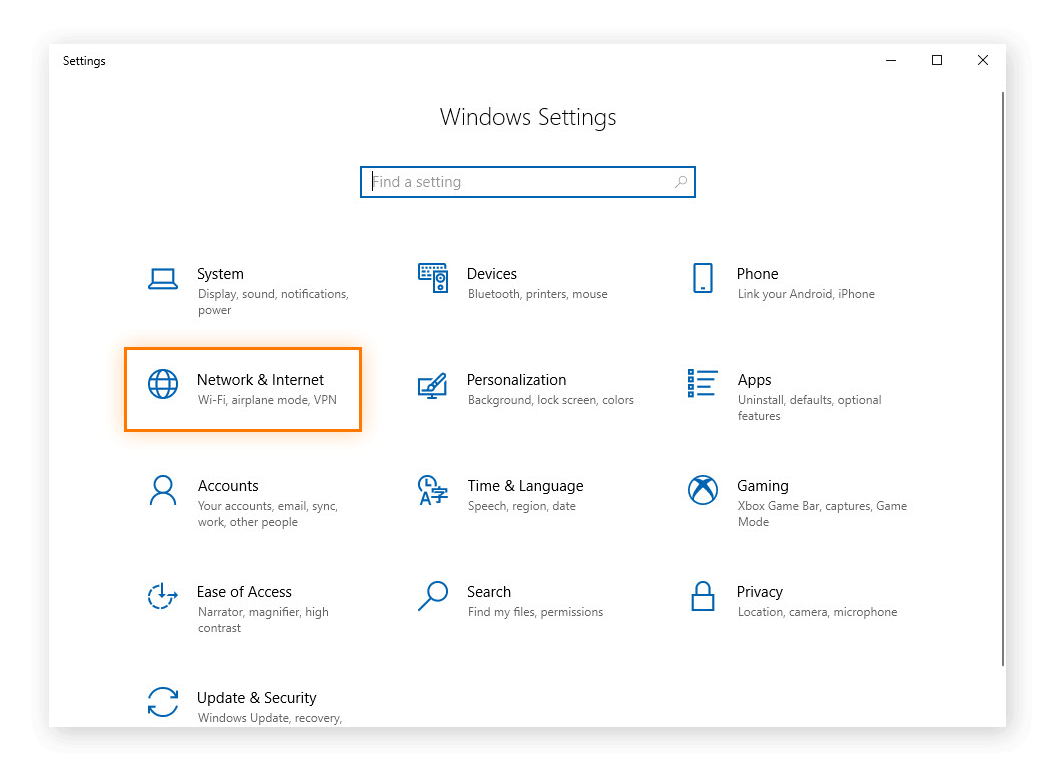Open the highlighted Network & Internet category

243,389
